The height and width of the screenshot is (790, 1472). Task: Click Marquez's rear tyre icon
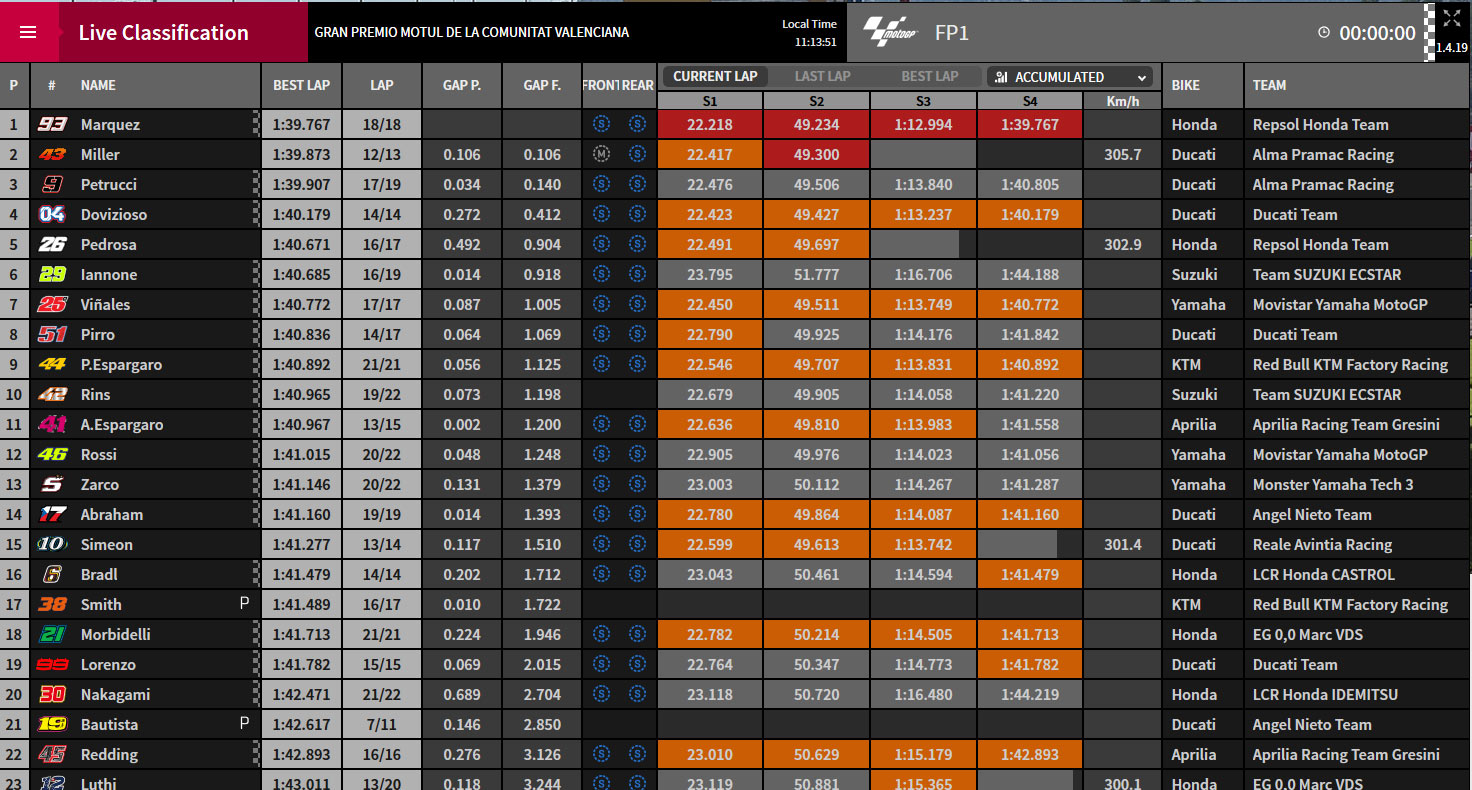637,124
